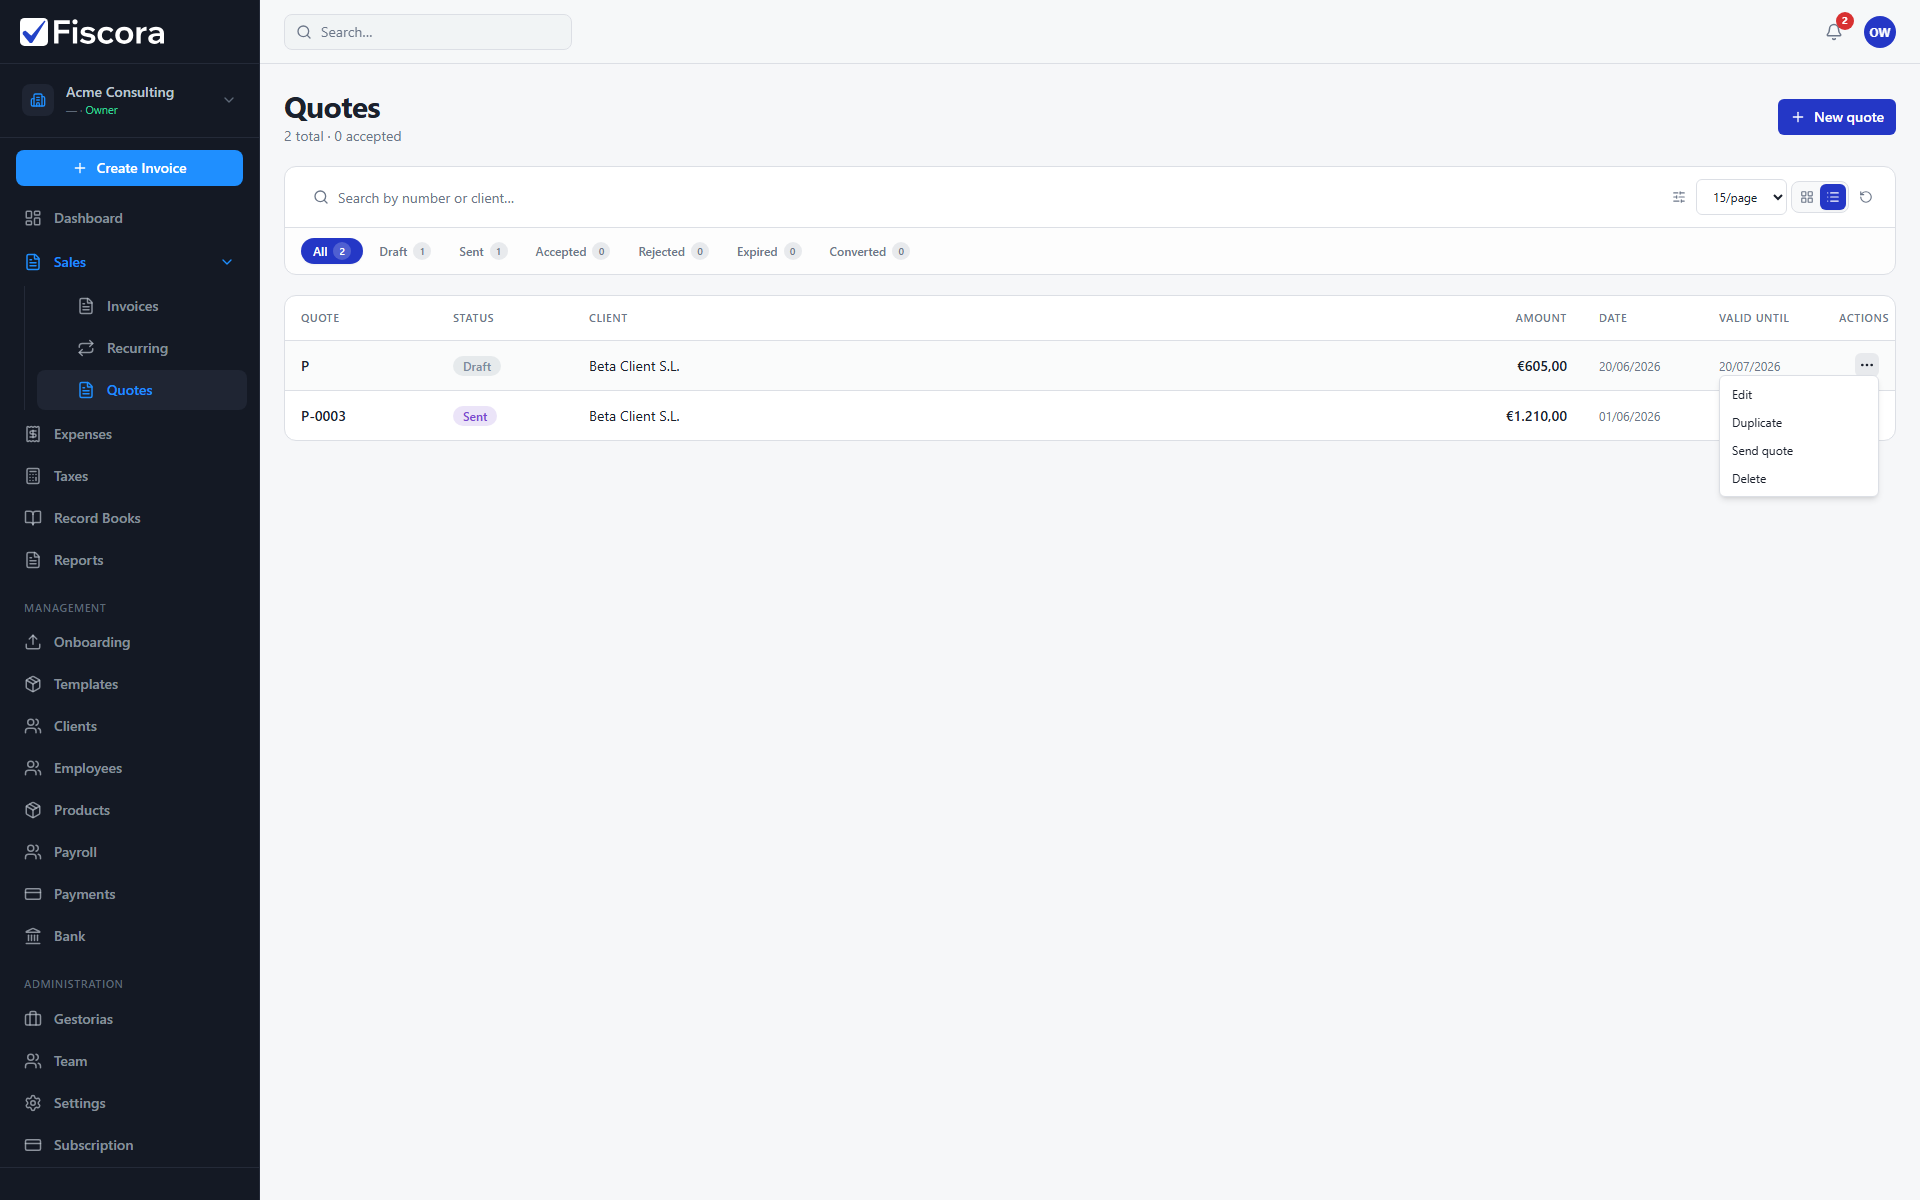1920x1200 pixels.
Task: Show the Sent quotes tab
Action: point(483,251)
